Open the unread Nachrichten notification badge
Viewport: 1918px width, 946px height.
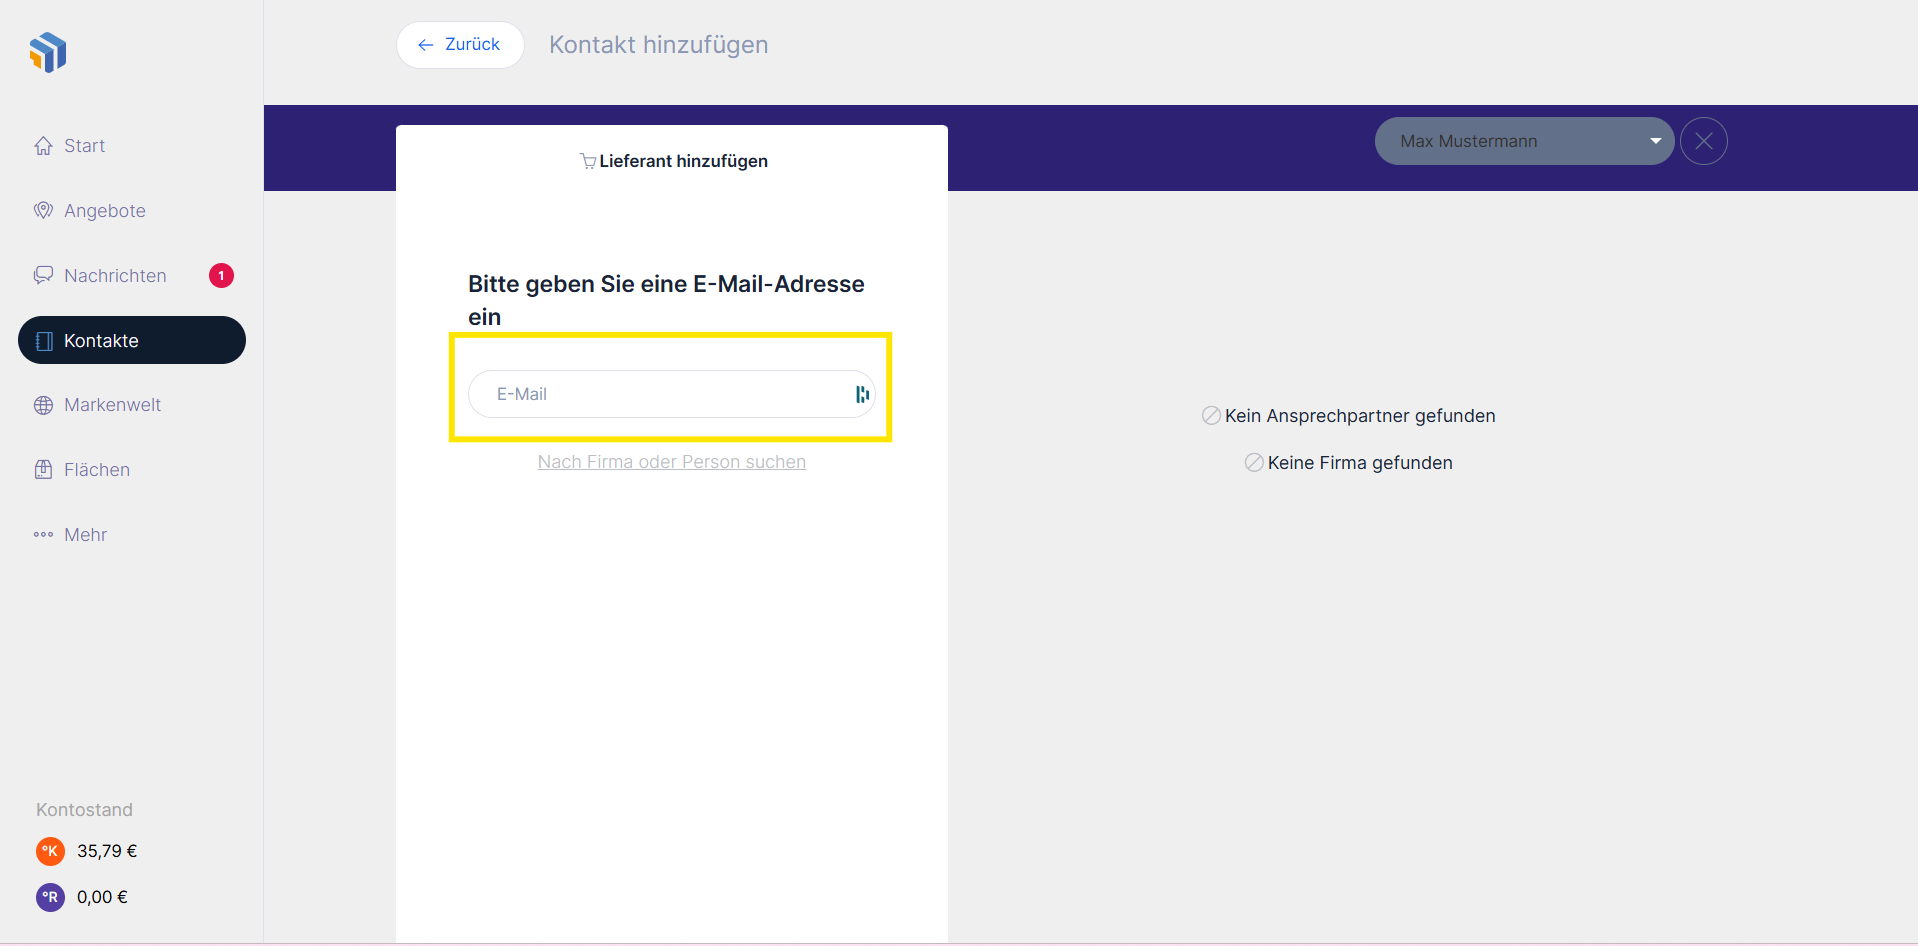click(221, 276)
